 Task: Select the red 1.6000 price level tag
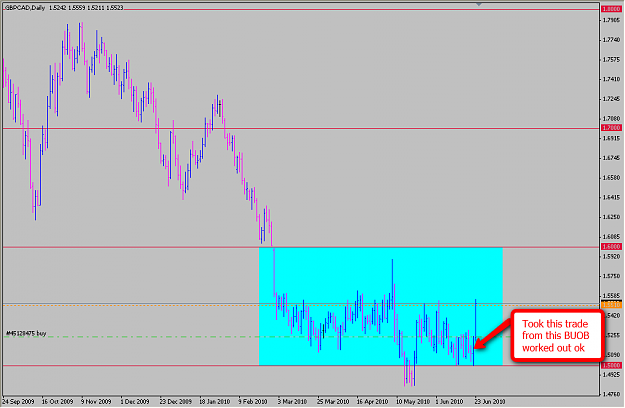click(611, 247)
